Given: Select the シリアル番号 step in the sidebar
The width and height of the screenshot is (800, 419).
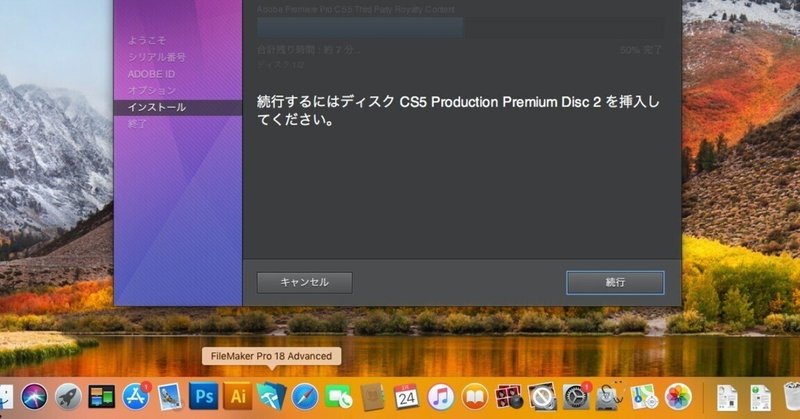Looking at the screenshot, I should [x=157, y=57].
